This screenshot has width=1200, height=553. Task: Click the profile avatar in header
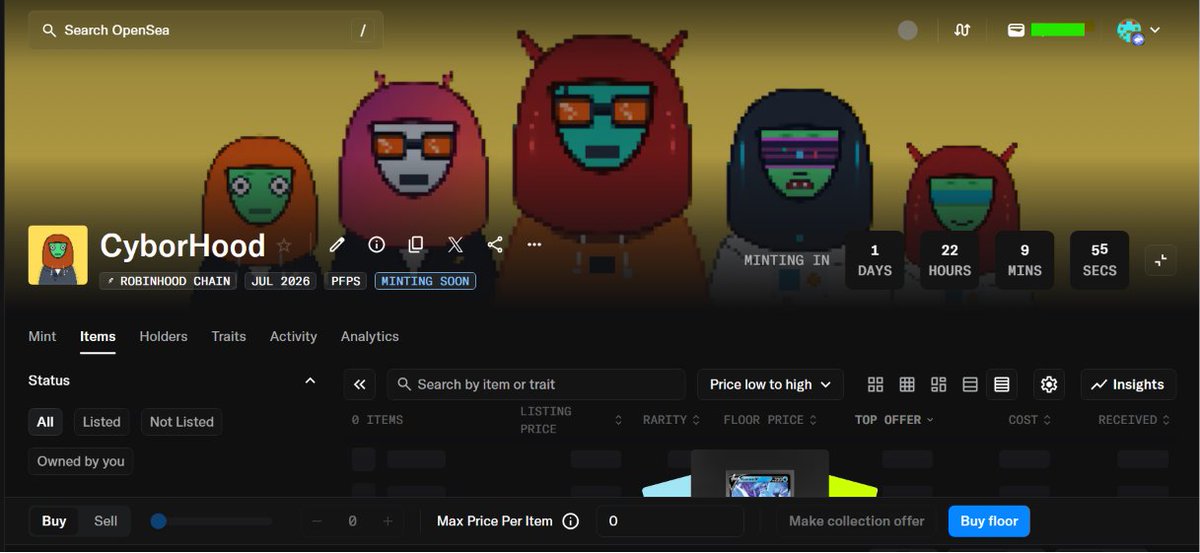pyautogui.click(x=1129, y=30)
